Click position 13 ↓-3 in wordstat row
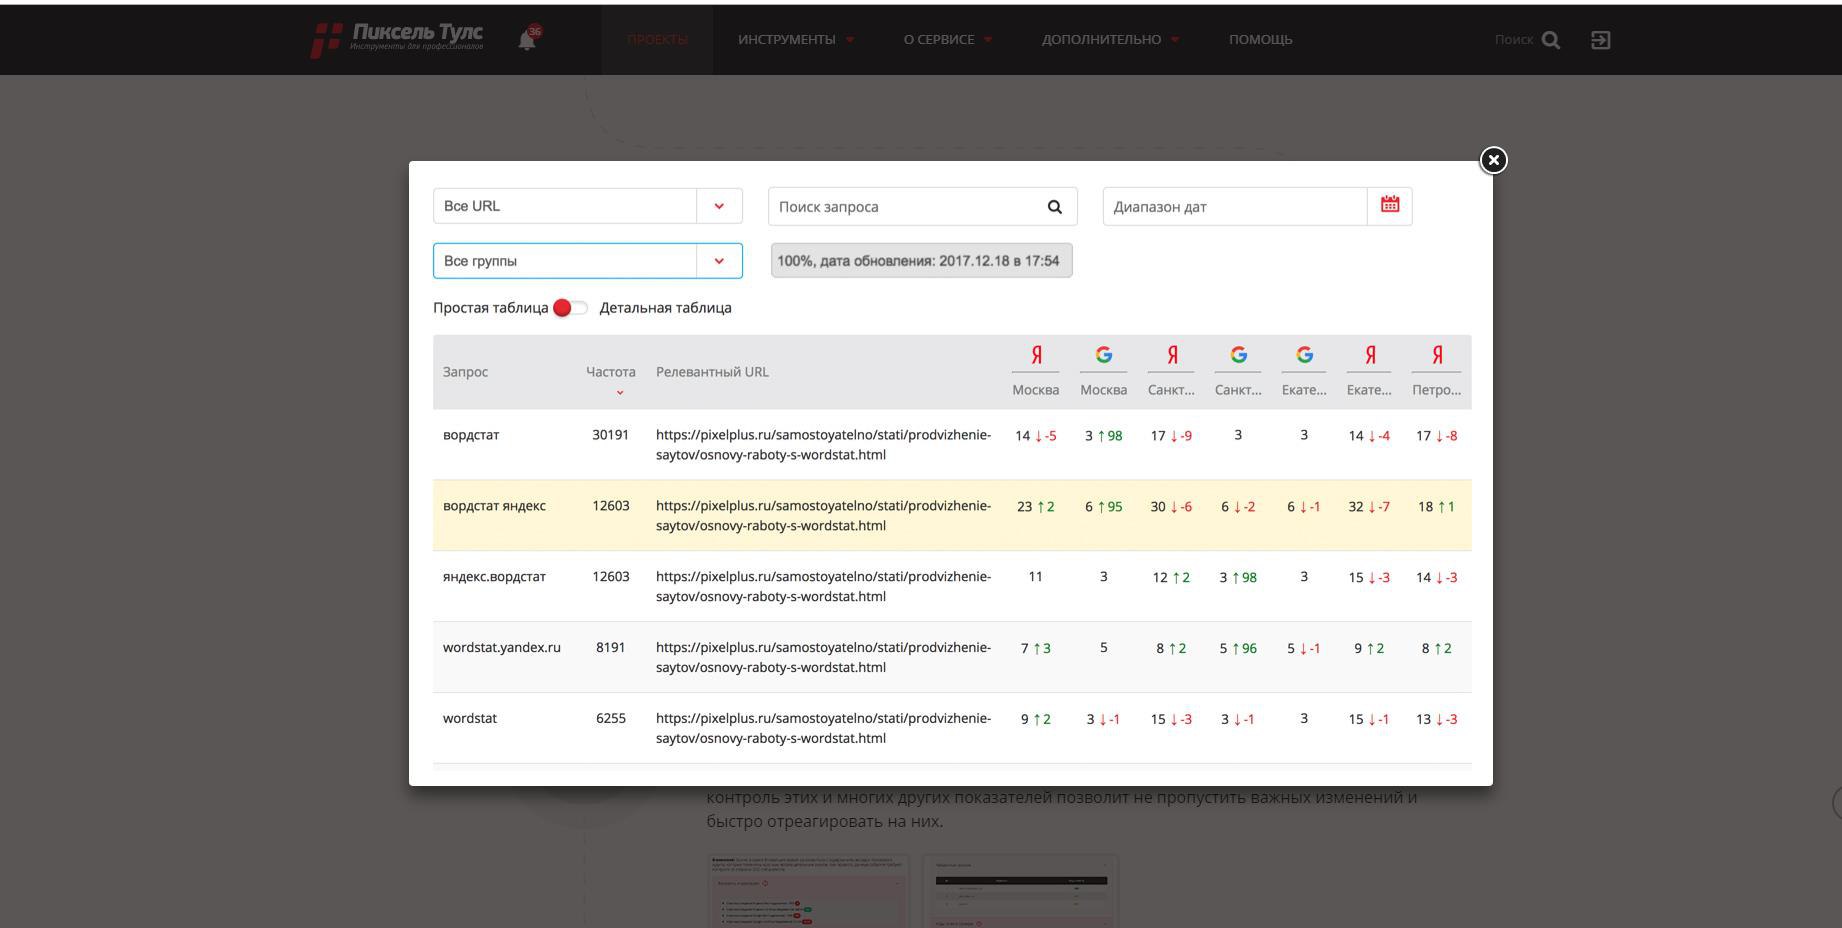The height and width of the screenshot is (928, 1842). [x=1436, y=720]
